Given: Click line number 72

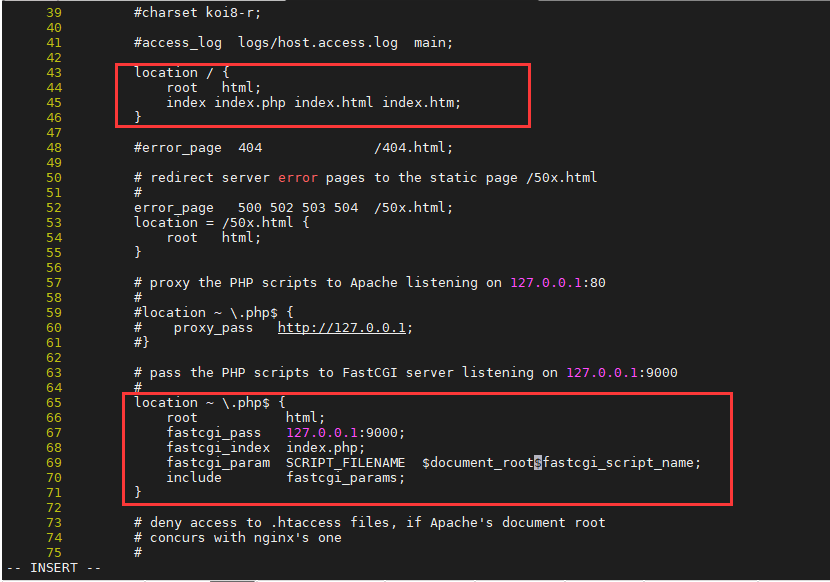Looking at the screenshot, I should (53, 508).
